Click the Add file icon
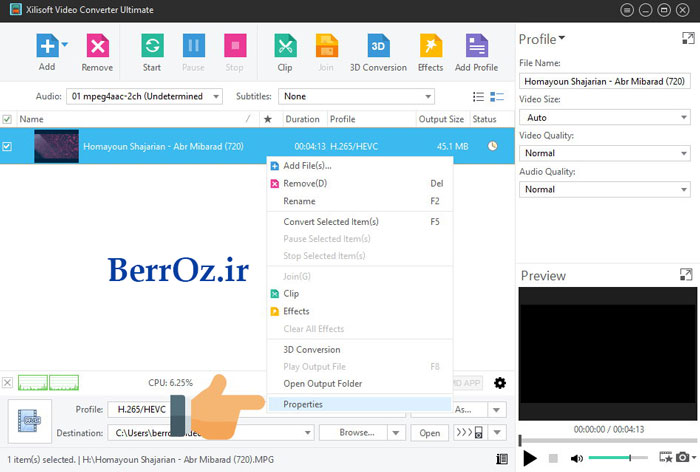Image resolution: width=700 pixels, height=472 pixels. coord(46,47)
